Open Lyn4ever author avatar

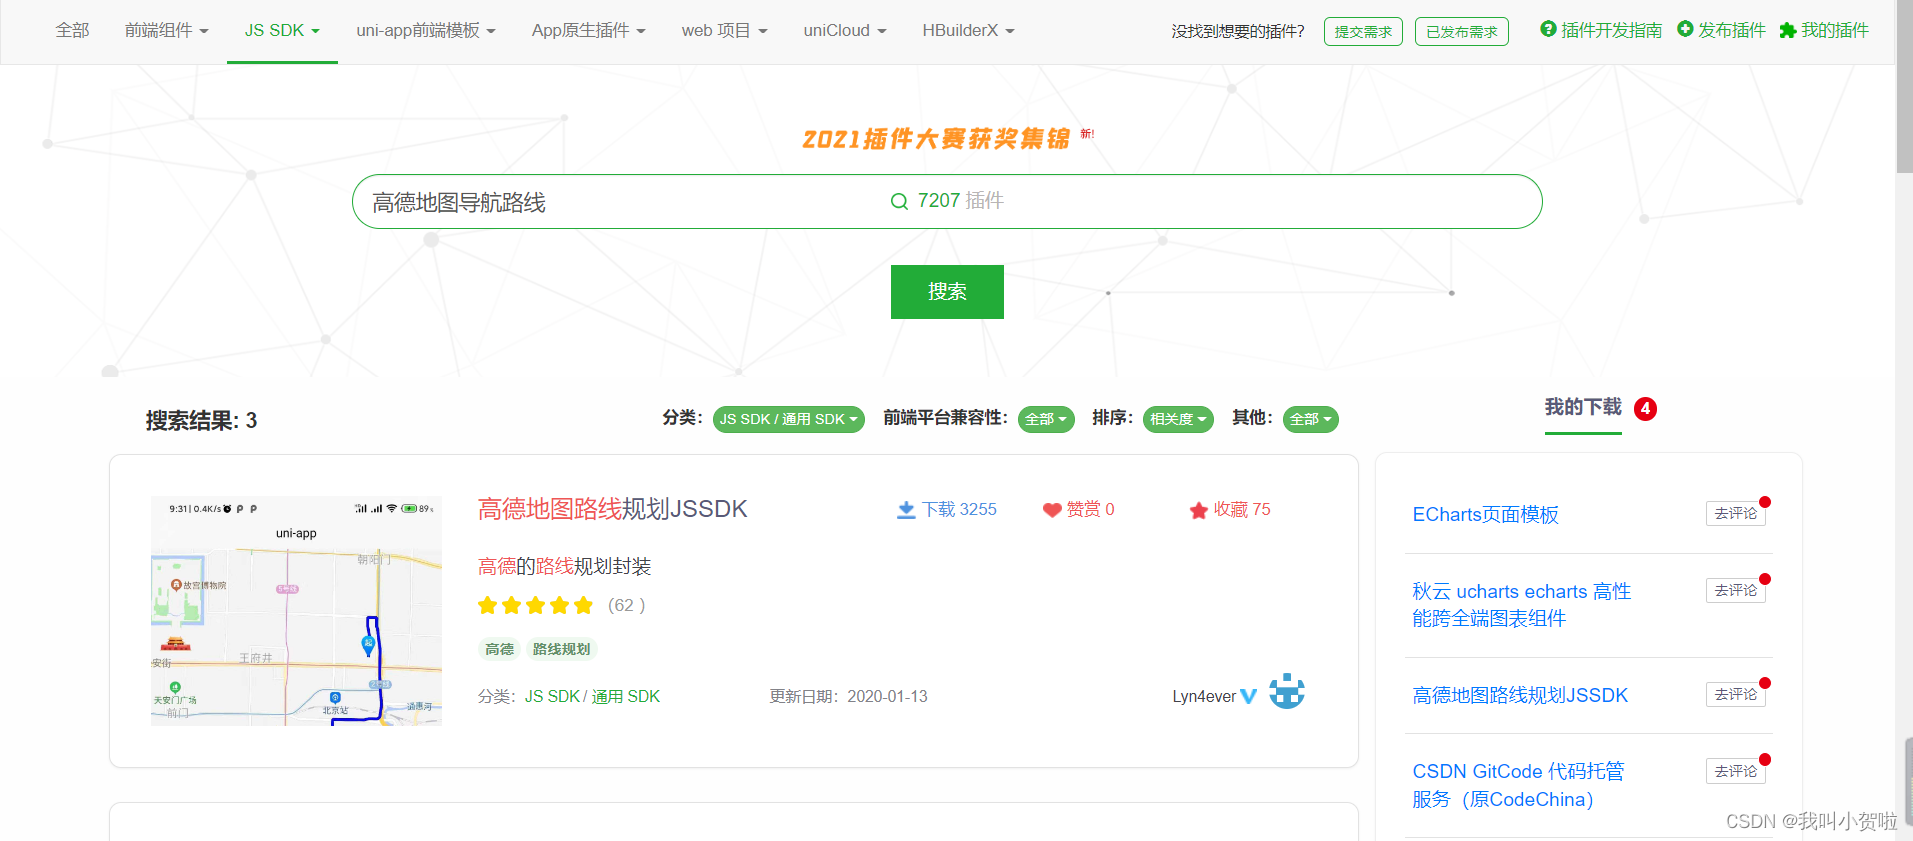[1287, 692]
